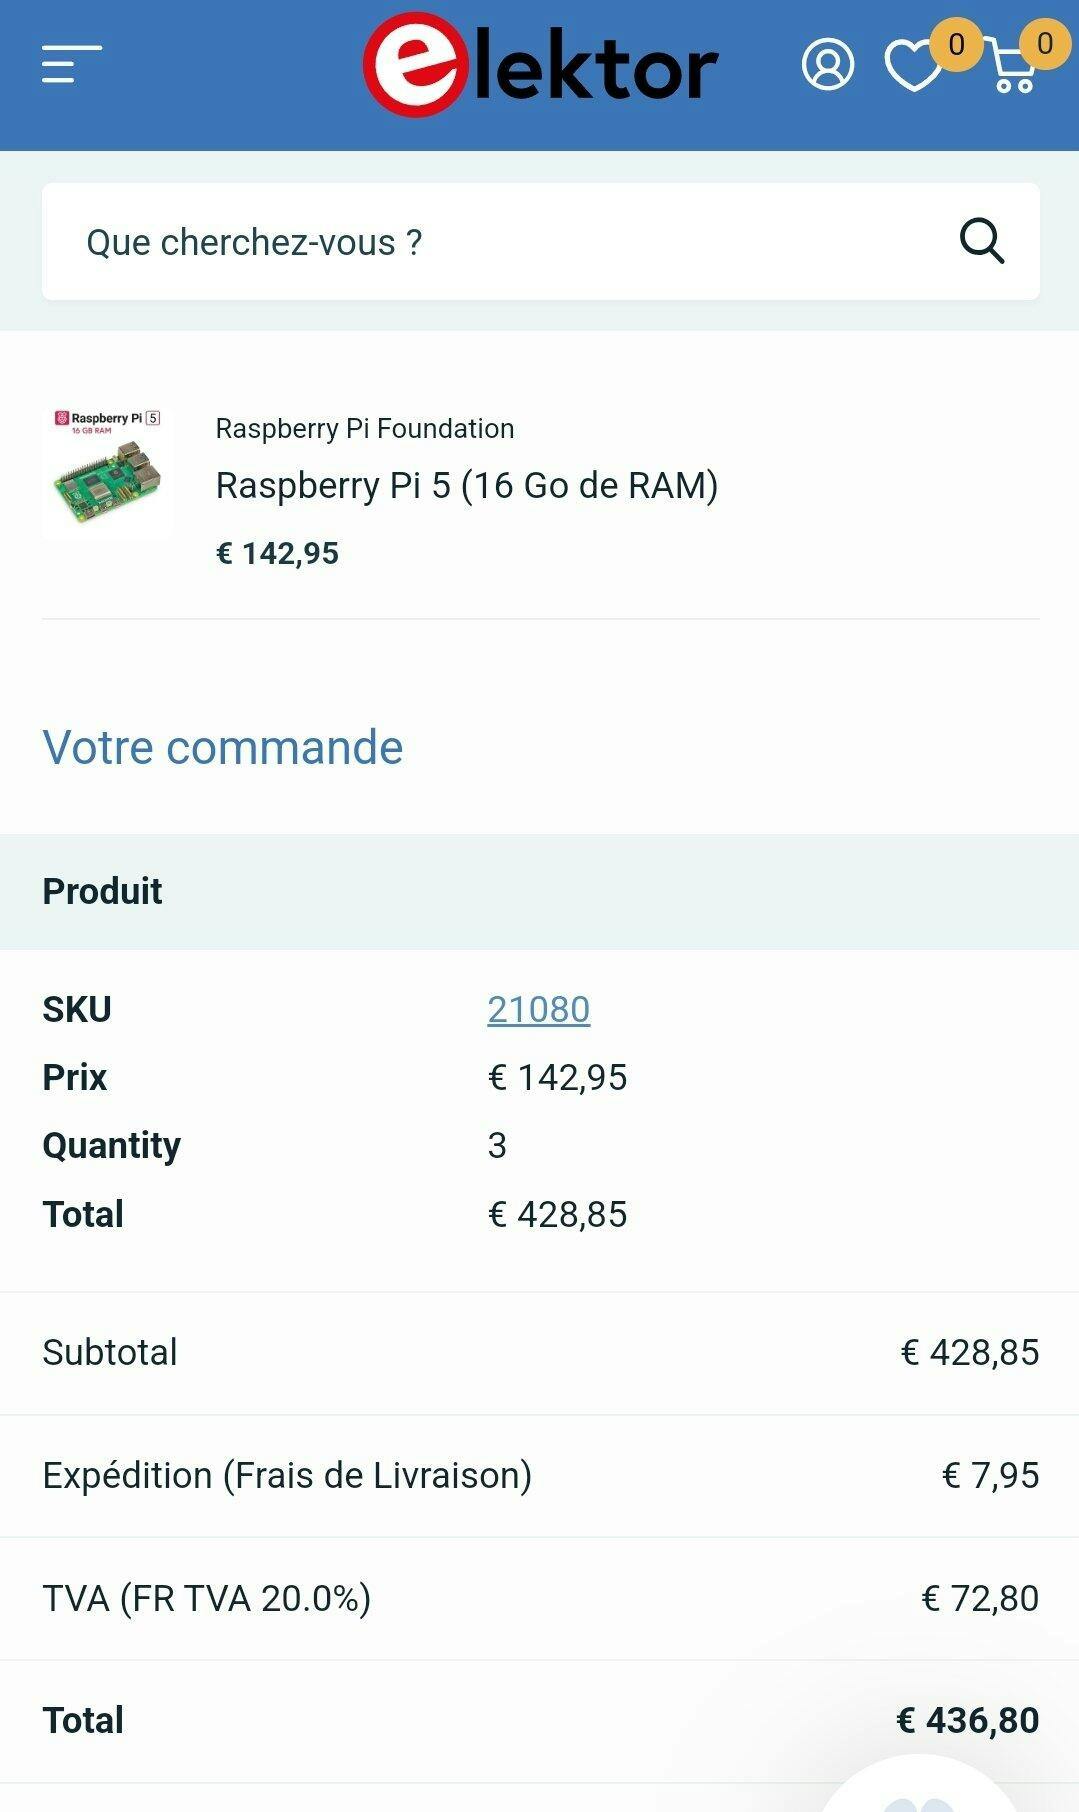This screenshot has width=1079, height=1812.
Task: Click the "Produit" section header
Action: click(102, 891)
